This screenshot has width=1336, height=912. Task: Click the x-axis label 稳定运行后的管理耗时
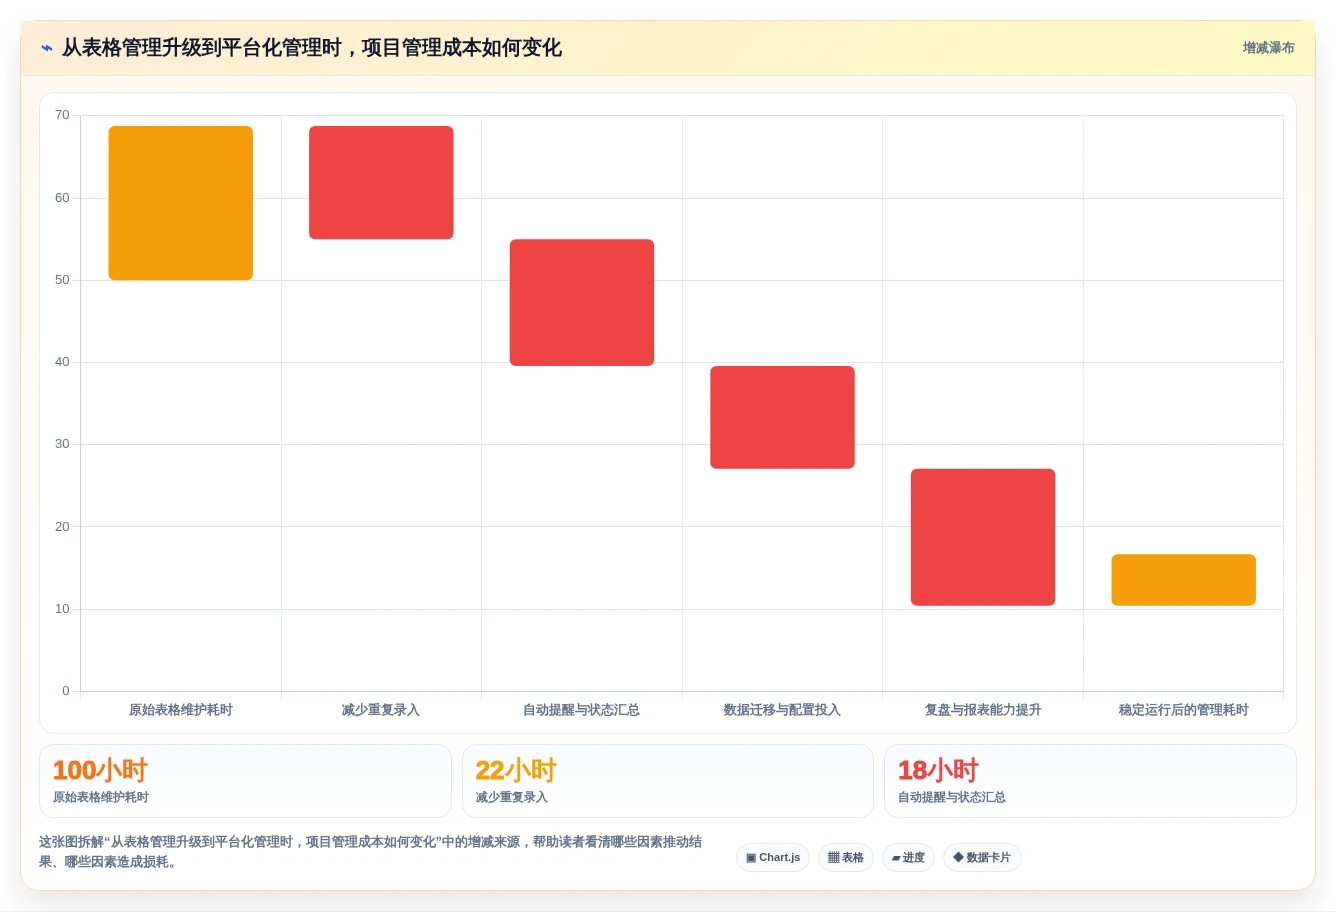pyautogui.click(x=1183, y=710)
